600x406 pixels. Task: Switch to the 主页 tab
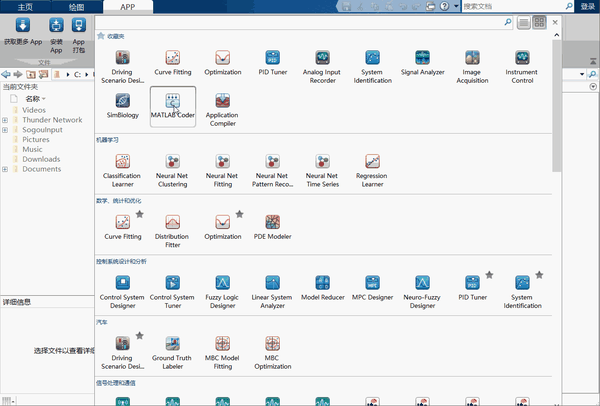click(25, 7)
